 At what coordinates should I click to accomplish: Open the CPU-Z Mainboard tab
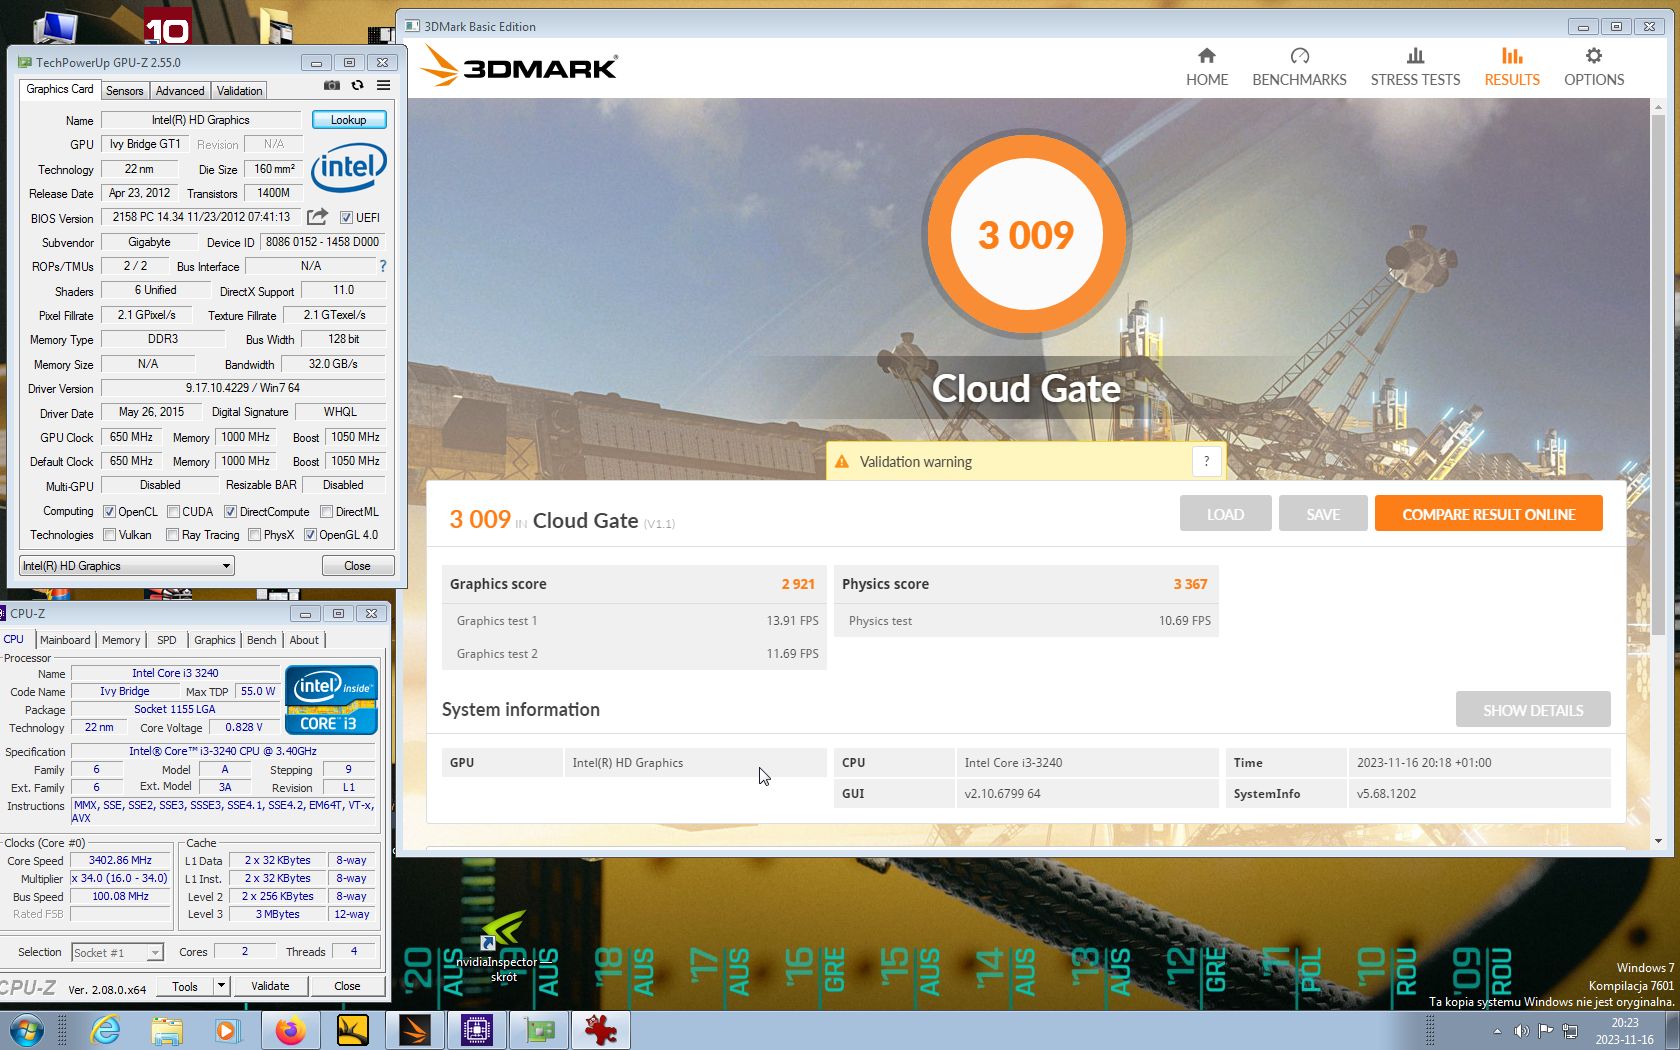(65, 640)
